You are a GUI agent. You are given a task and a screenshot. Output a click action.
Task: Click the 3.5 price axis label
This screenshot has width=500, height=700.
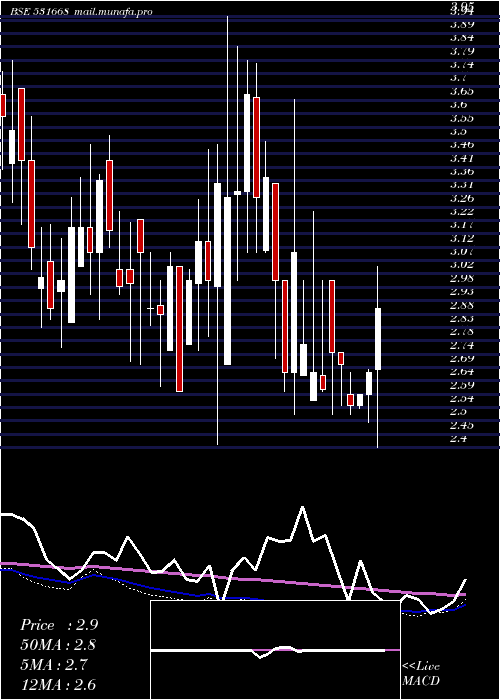coord(458,132)
